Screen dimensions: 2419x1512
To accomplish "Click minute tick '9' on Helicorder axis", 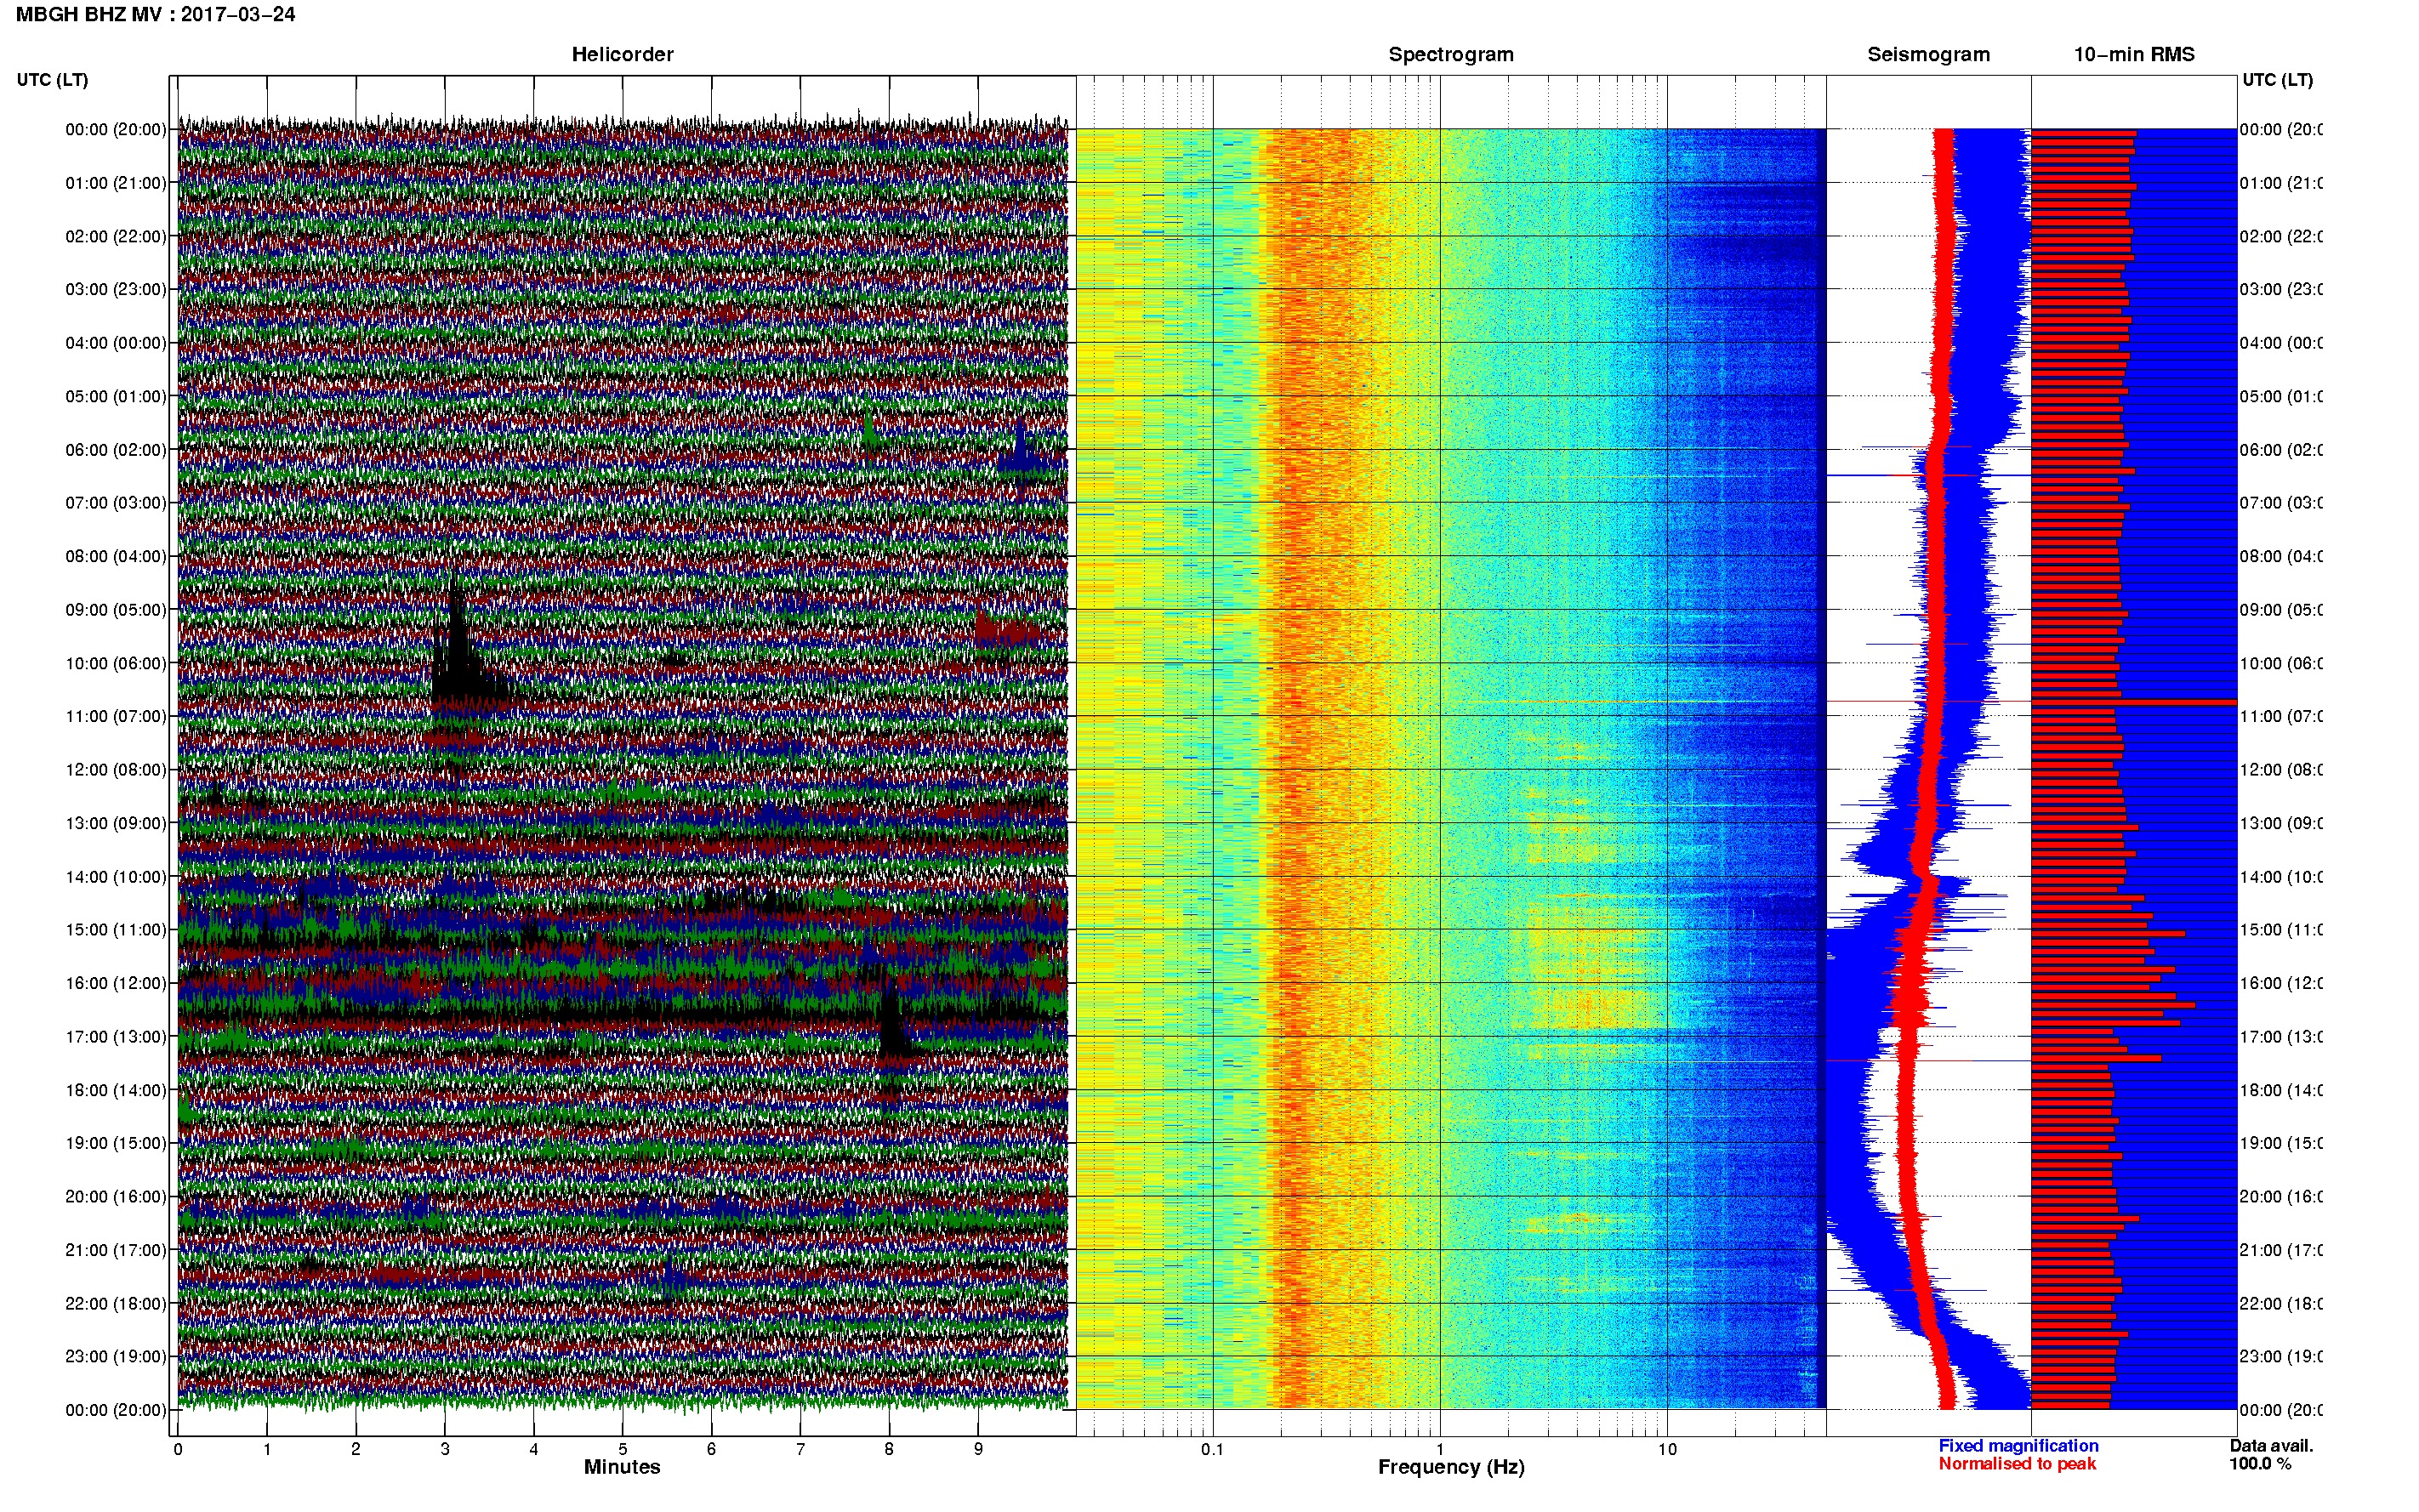I will click(x=978, y=1449).
